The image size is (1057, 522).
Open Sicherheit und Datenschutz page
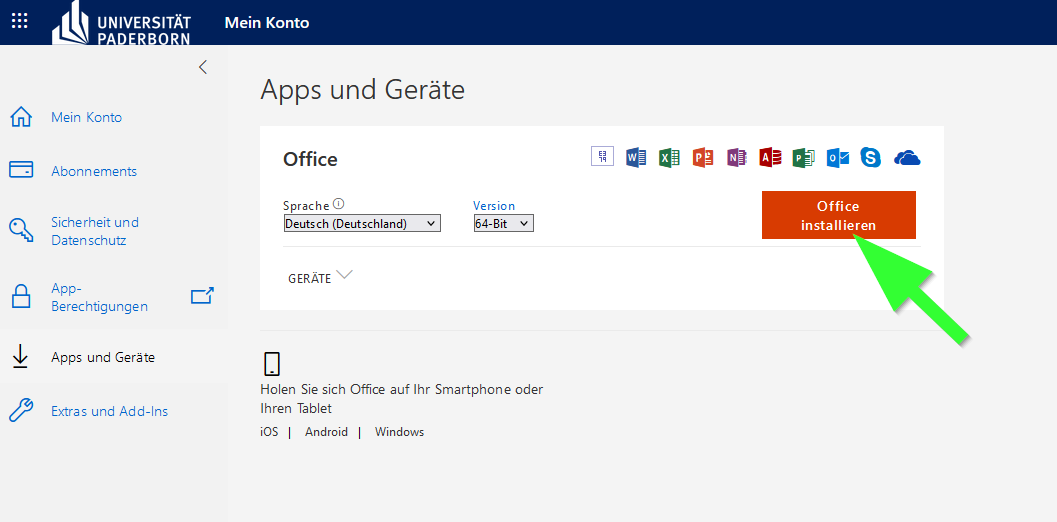[95, 231]
